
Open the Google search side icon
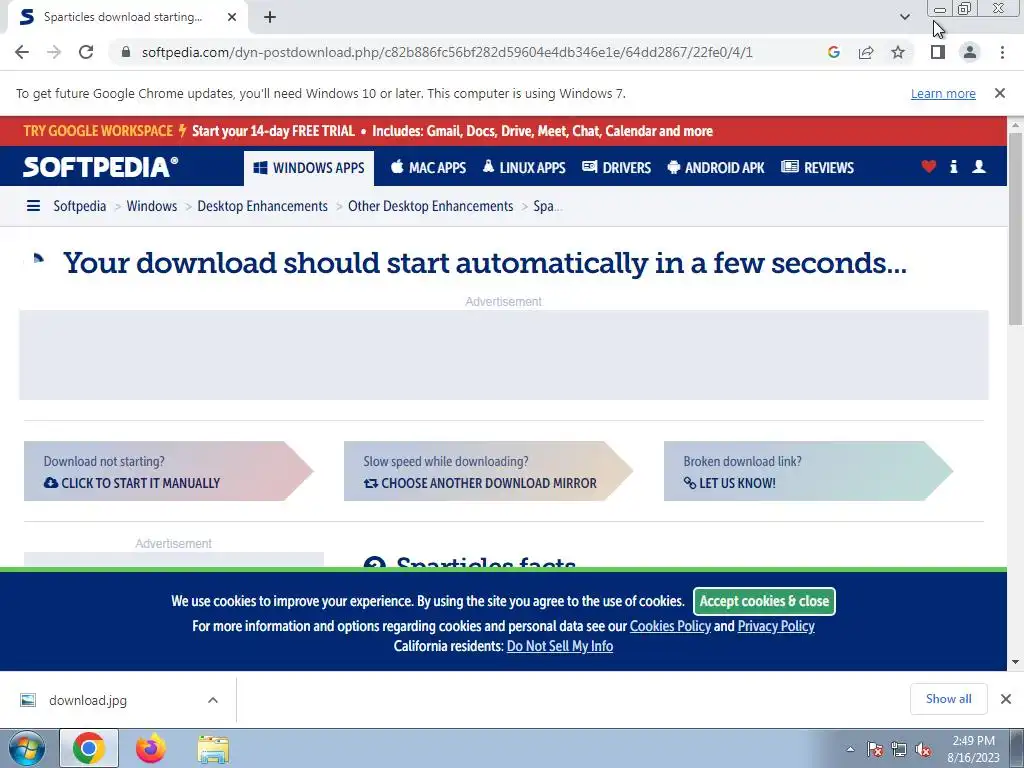pos(833,52)
